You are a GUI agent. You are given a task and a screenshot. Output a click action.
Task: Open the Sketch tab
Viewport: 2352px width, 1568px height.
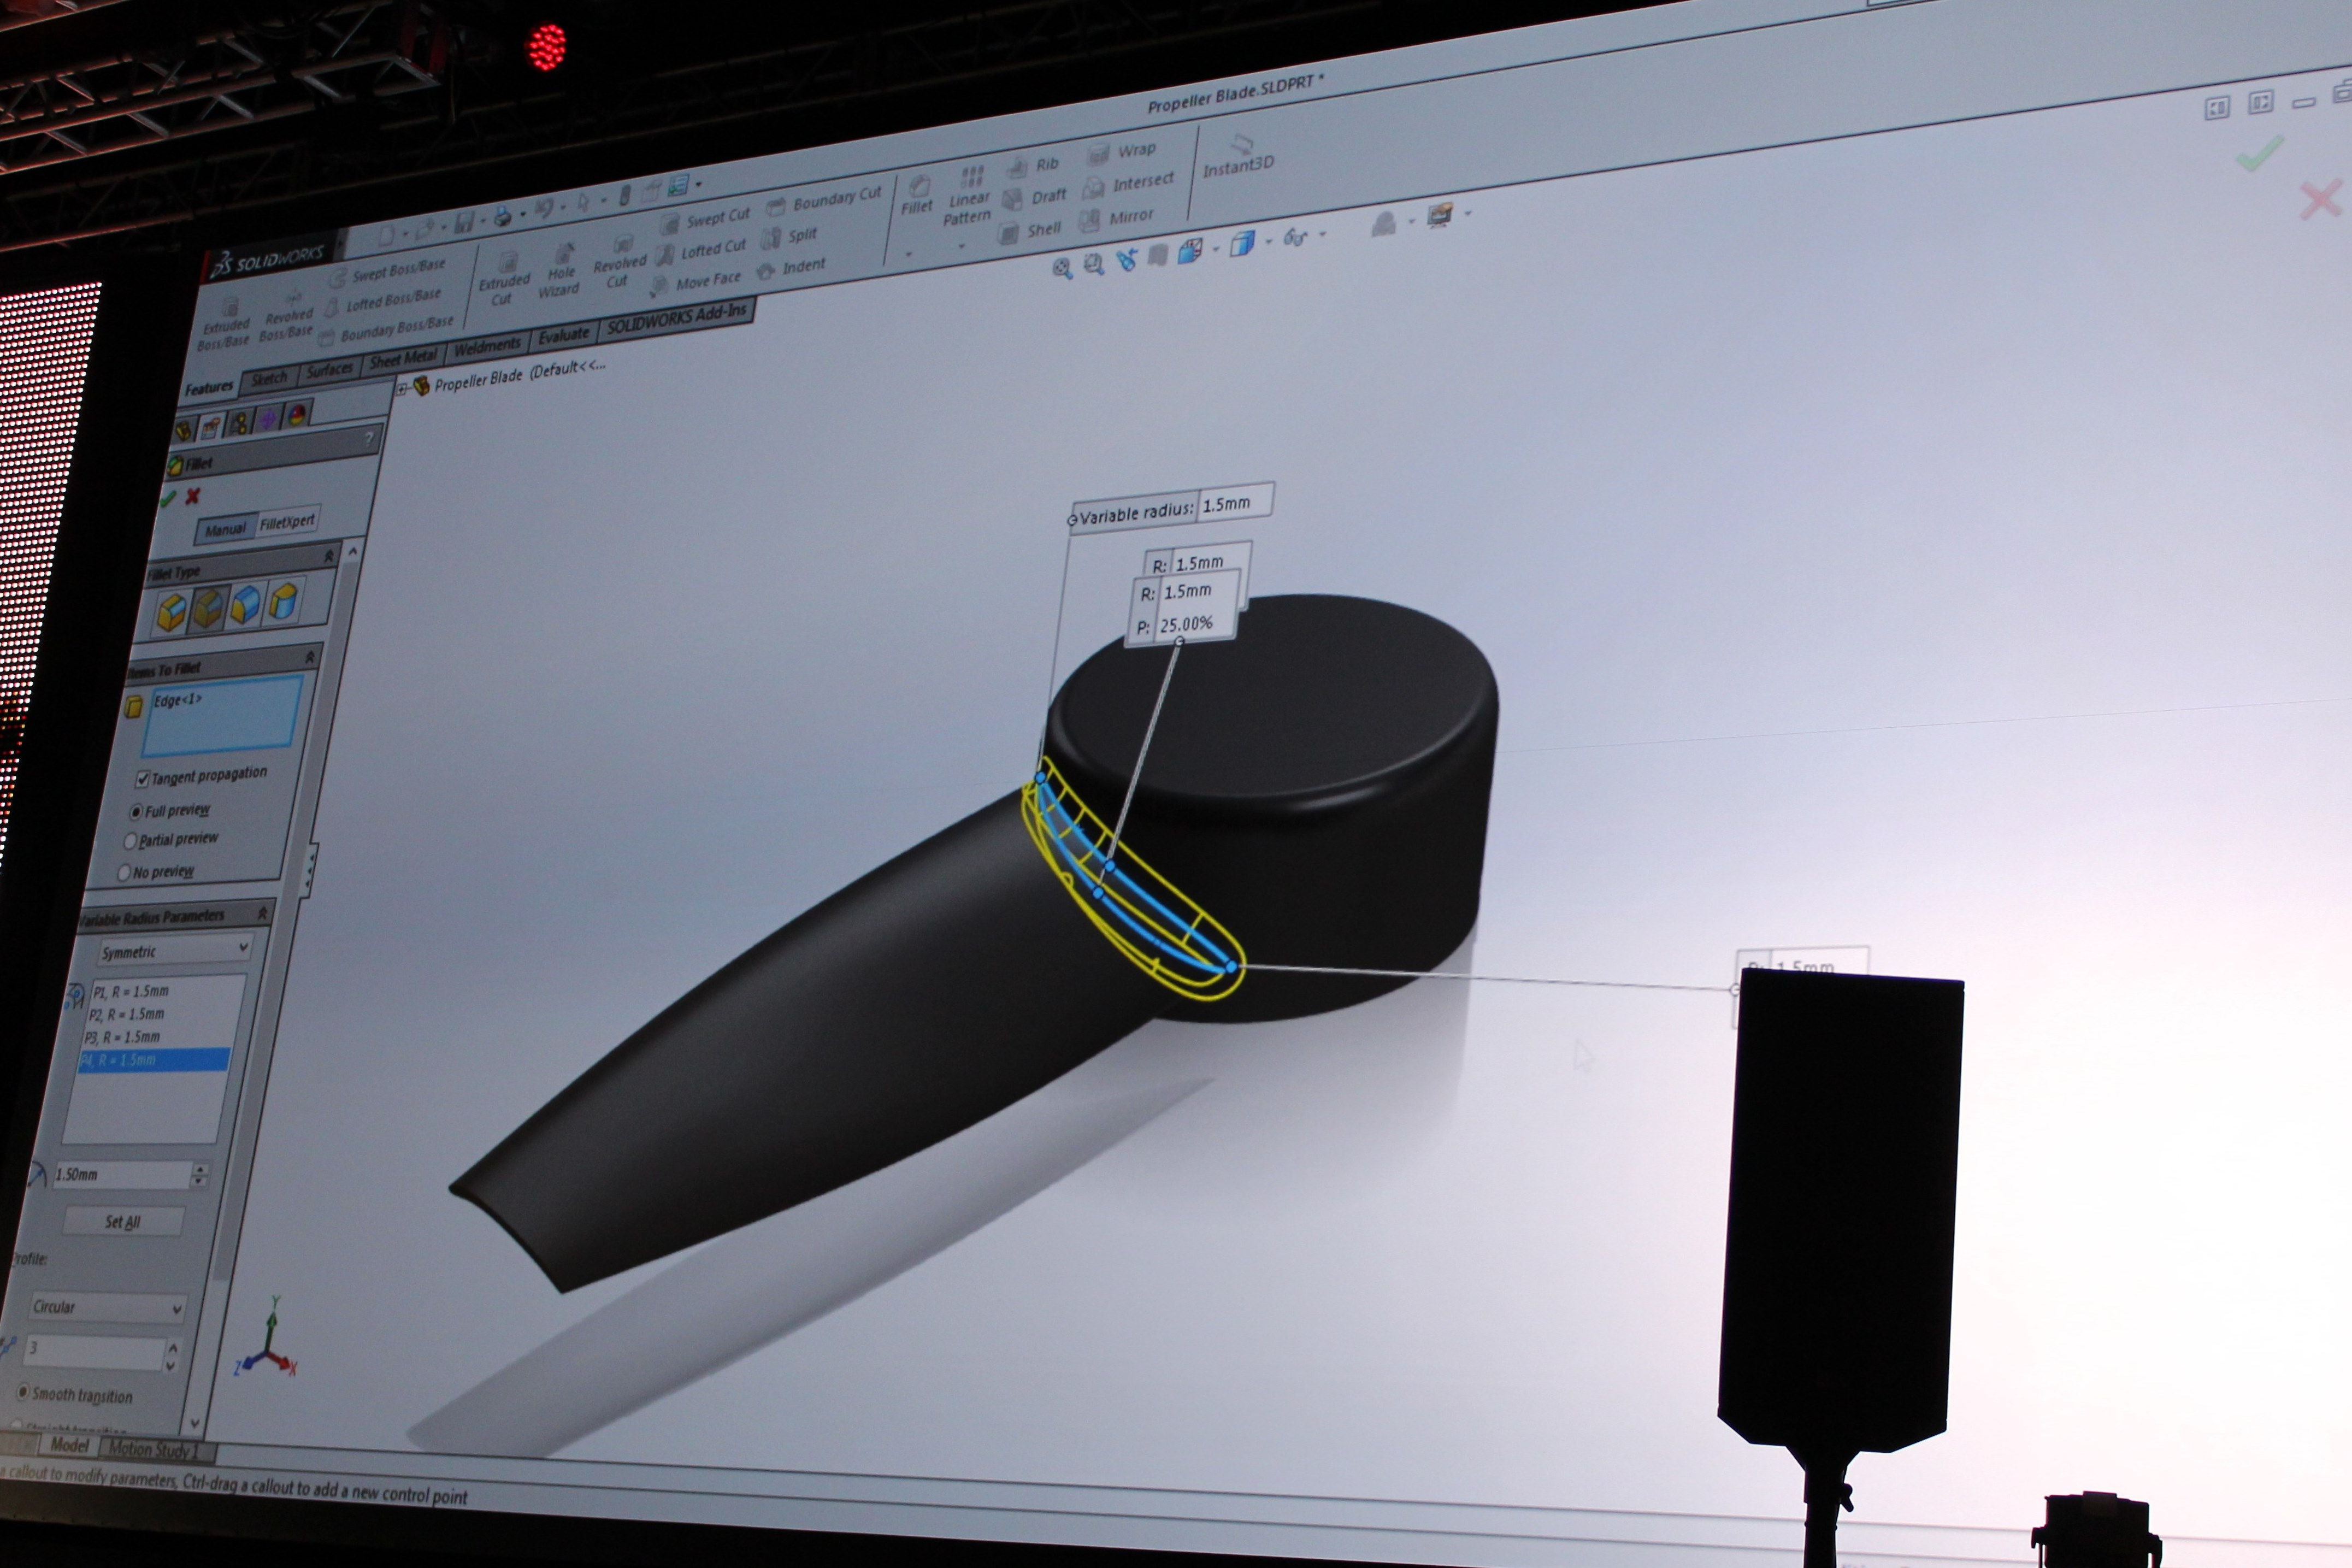(x=268, y=378)
